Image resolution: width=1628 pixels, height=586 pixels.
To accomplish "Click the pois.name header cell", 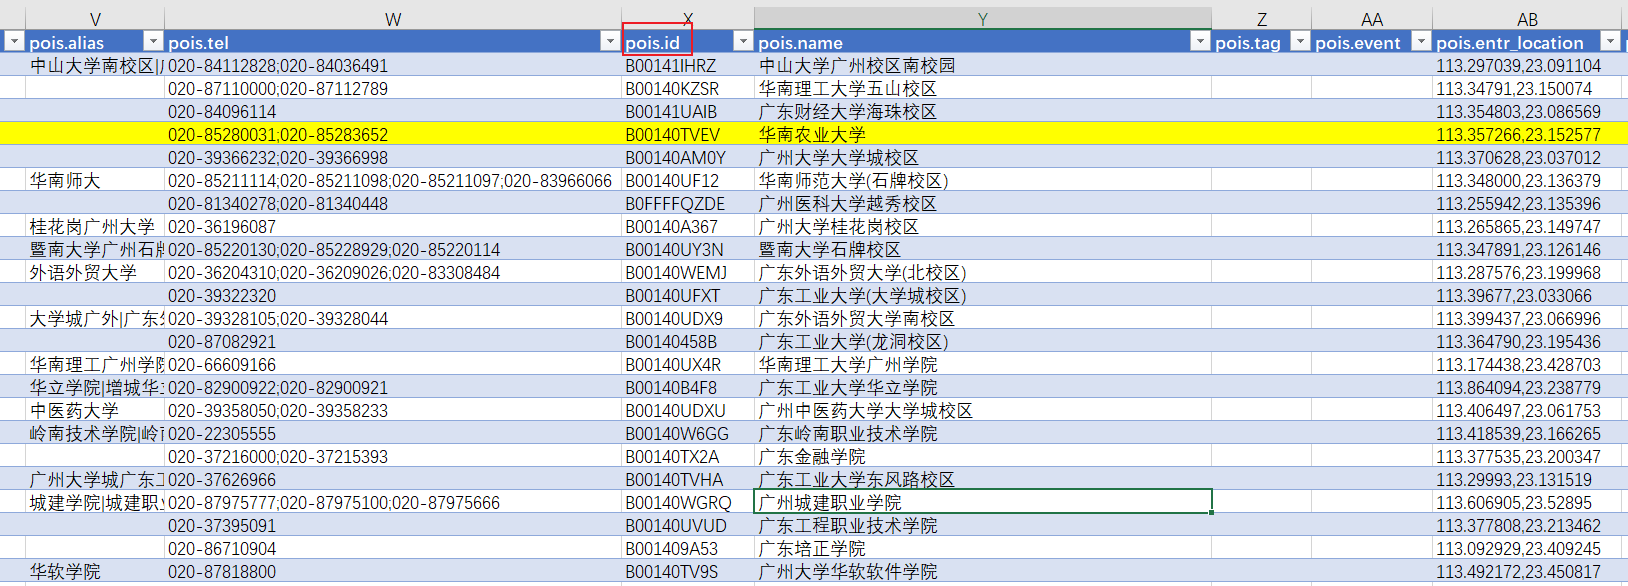I will pos(983,42).
